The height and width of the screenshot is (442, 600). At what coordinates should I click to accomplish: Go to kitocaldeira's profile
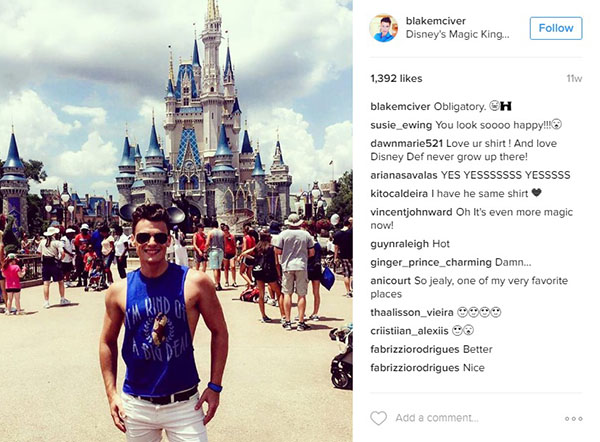(x=399, y=194)
